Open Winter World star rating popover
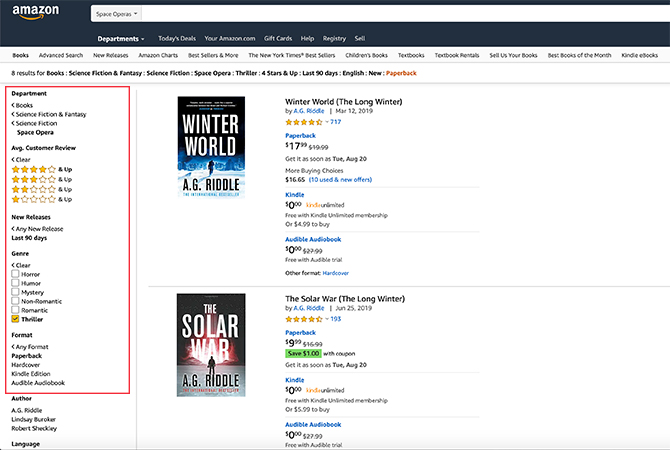The height and width of the screenshot is (450, 670). pos(306,122)
